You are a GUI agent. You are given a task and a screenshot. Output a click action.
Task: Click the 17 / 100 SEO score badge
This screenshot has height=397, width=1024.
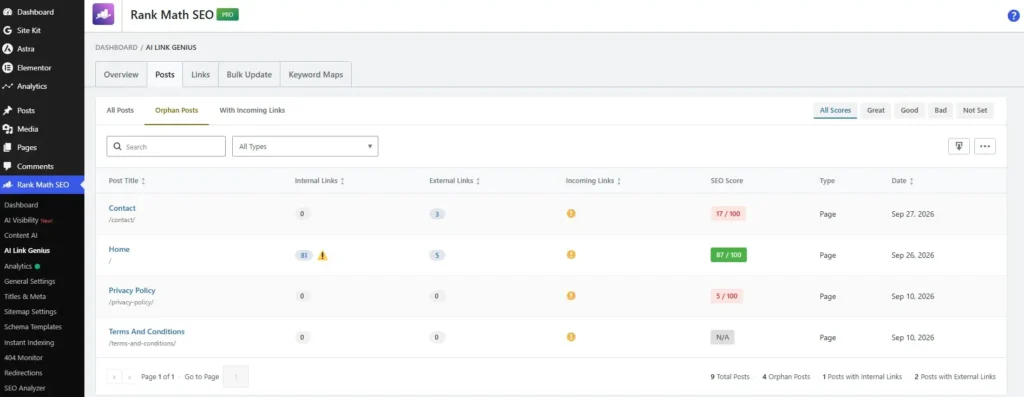pyautogui.click(x=728, y=214)
